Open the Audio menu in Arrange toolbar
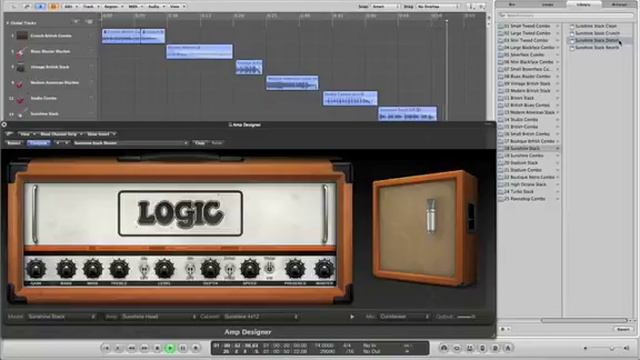This screenshot has height=360, width=640. click(156, 7)
